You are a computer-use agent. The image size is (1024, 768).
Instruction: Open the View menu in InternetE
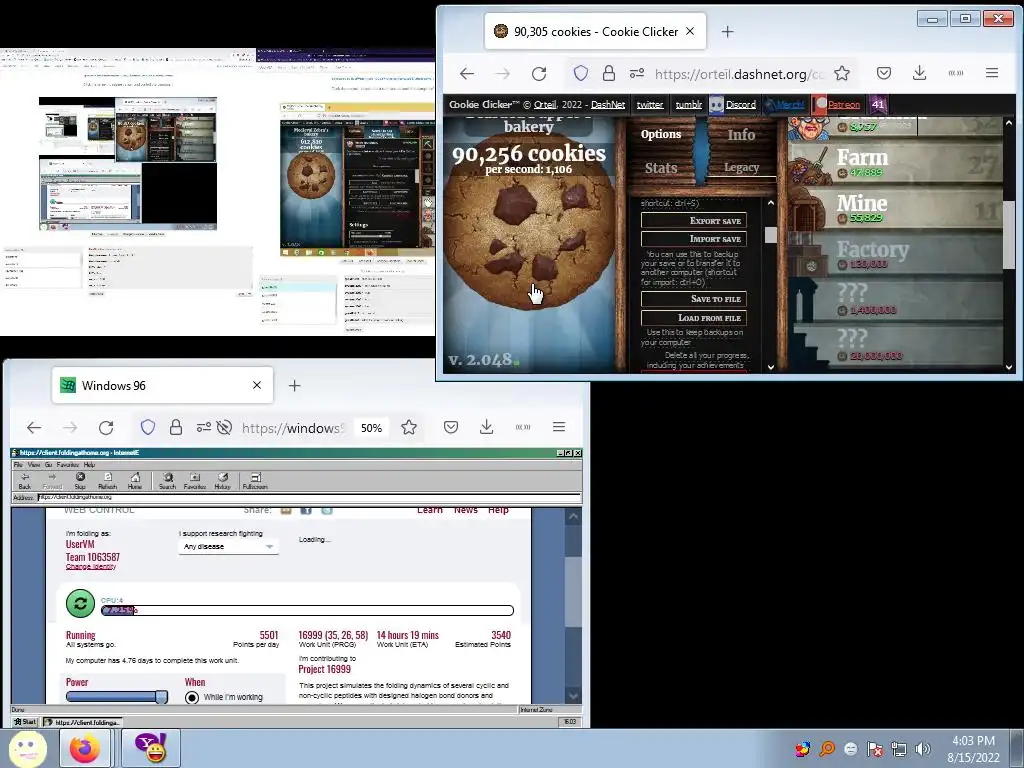click(34, 465)
